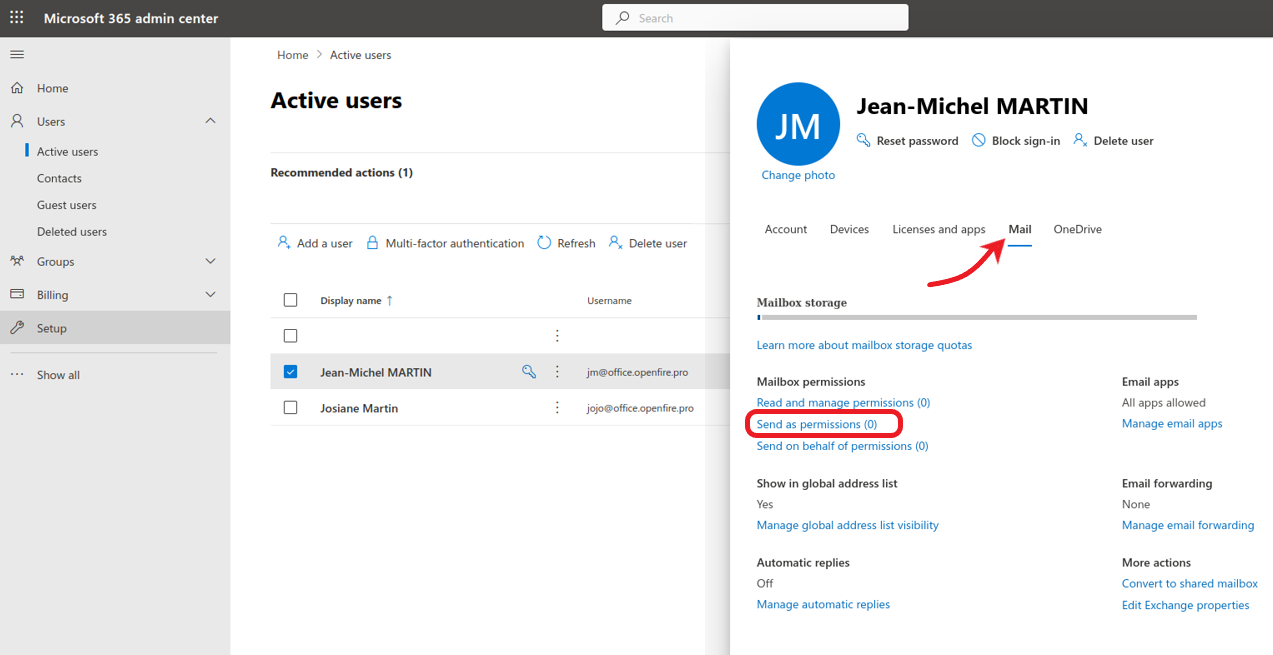Click the Refresh circular arrow icon
The height and width of the screenshot is (655, 1273).
(544, 243)
